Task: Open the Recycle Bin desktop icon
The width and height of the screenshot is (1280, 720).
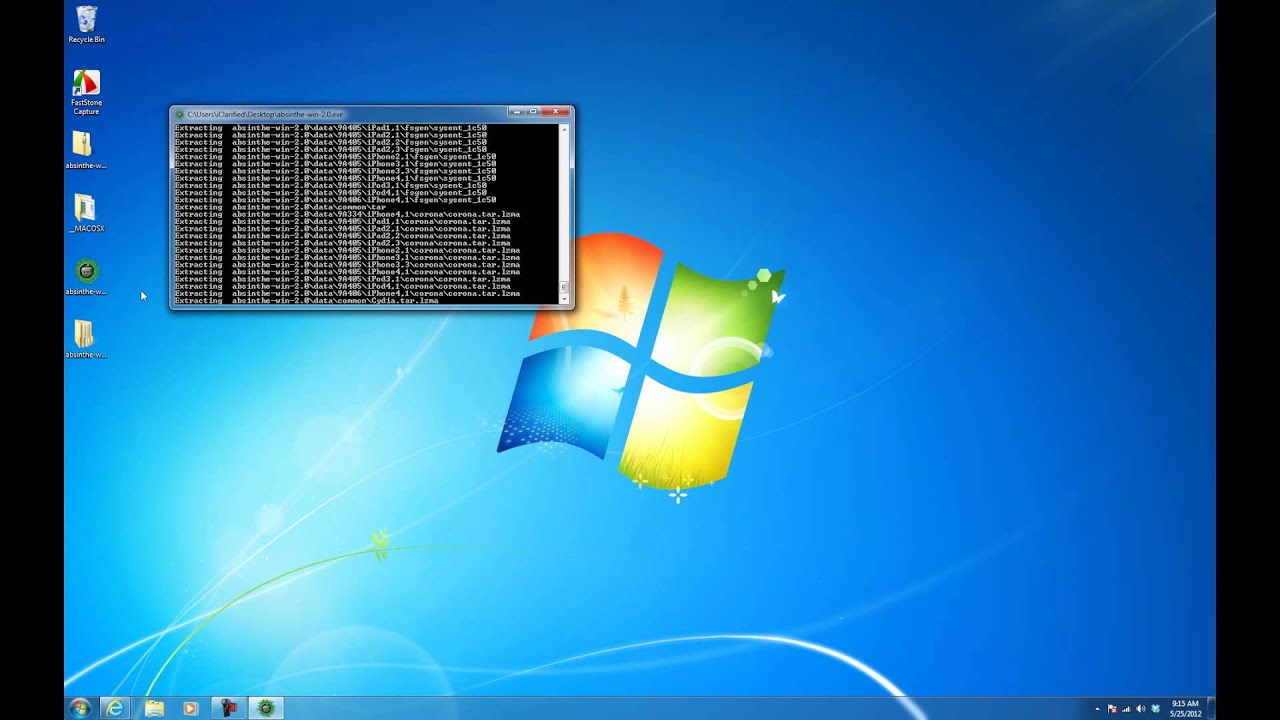Action: (x=86, y=24)
